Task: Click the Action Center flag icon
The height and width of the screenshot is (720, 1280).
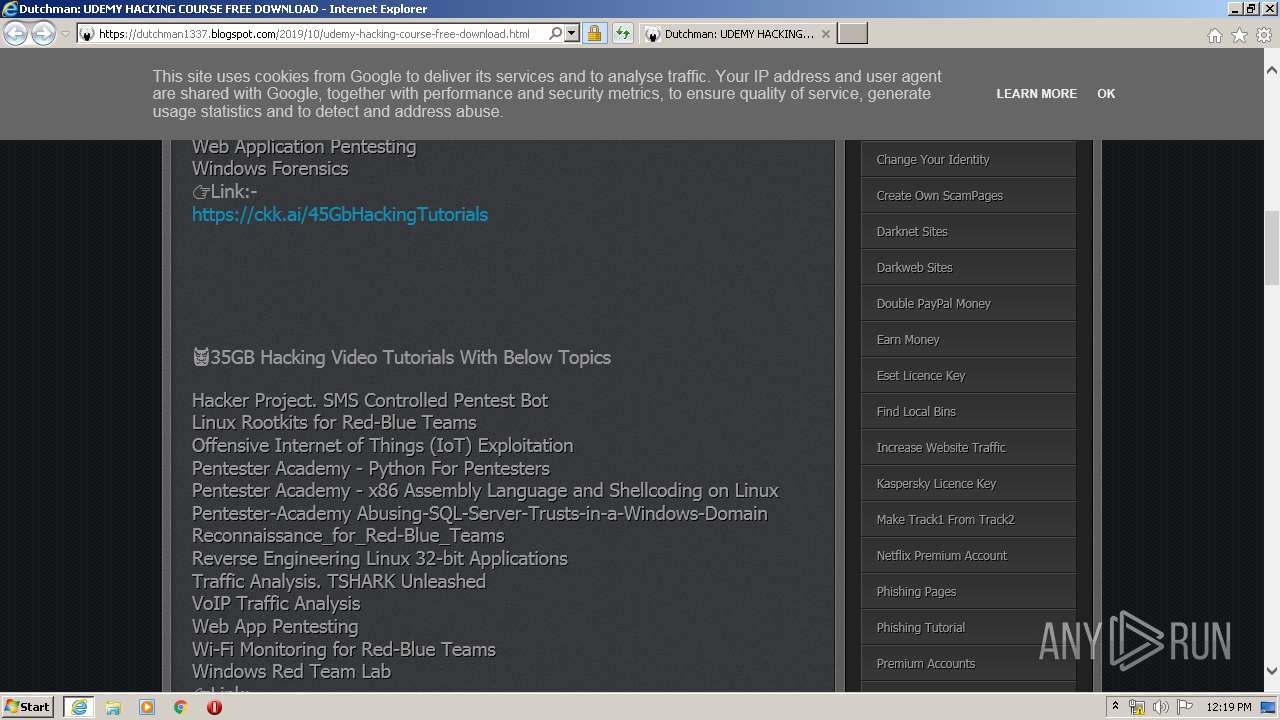Action: pyautogui.click(x=1185, y=707)
